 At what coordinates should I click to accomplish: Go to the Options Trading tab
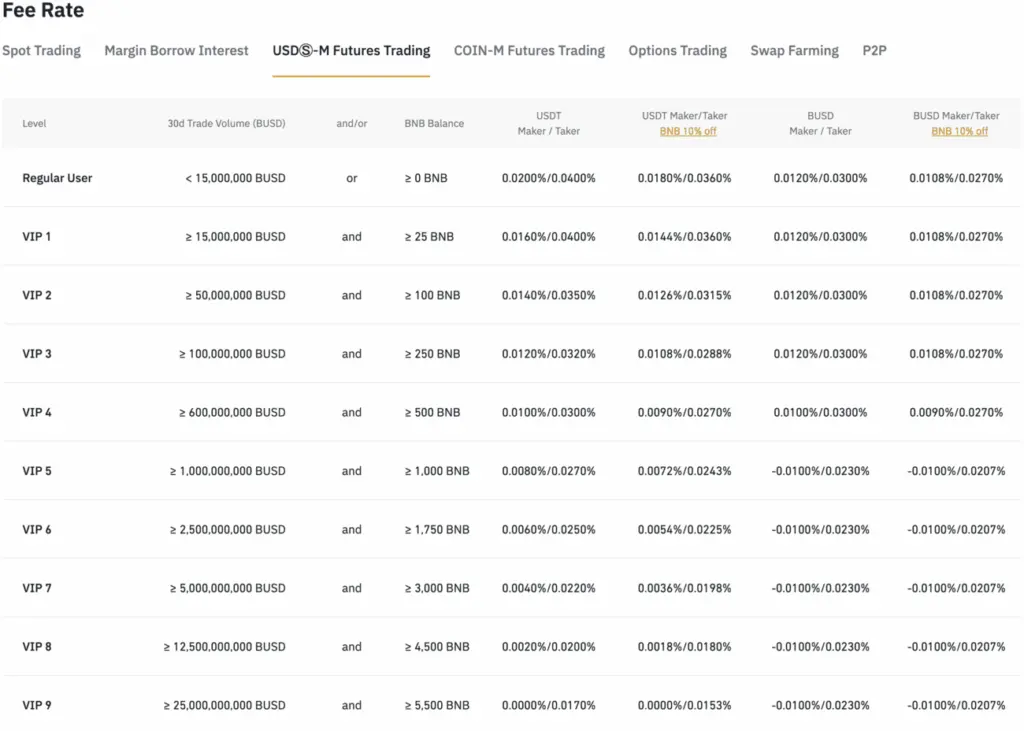coord(677,50)
